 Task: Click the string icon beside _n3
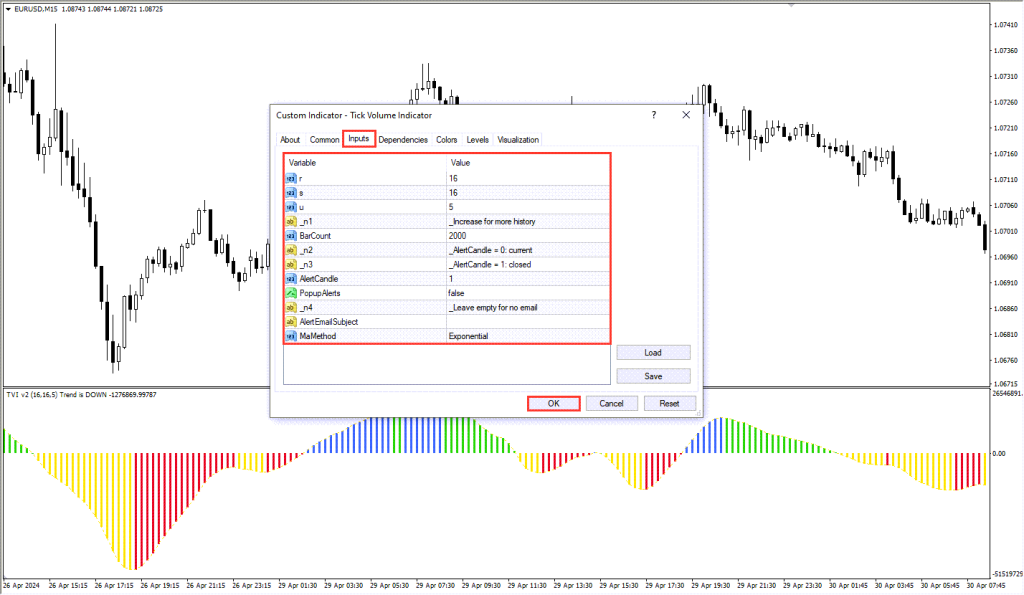pyautogui.click(x=291, y=265)
